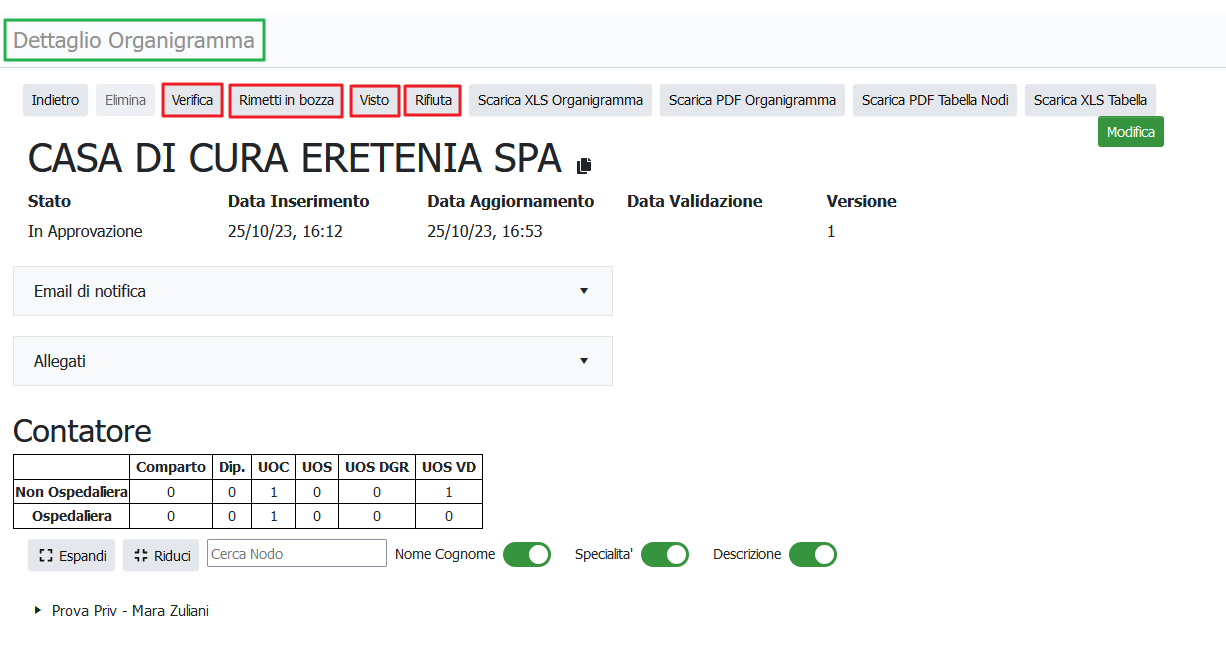Click the Visto button
The image size is (1226, 645).
click(x=375, y=100)
